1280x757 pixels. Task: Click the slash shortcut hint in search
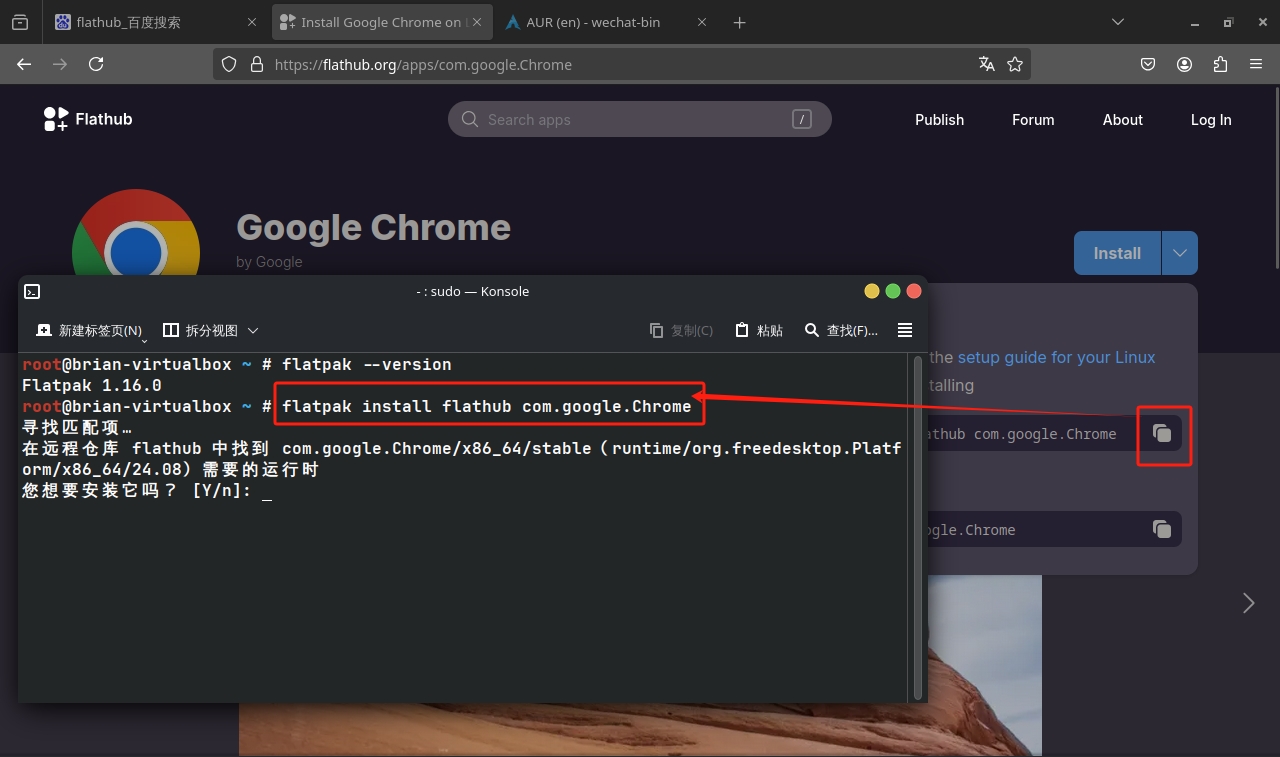[x=801, y=119]
